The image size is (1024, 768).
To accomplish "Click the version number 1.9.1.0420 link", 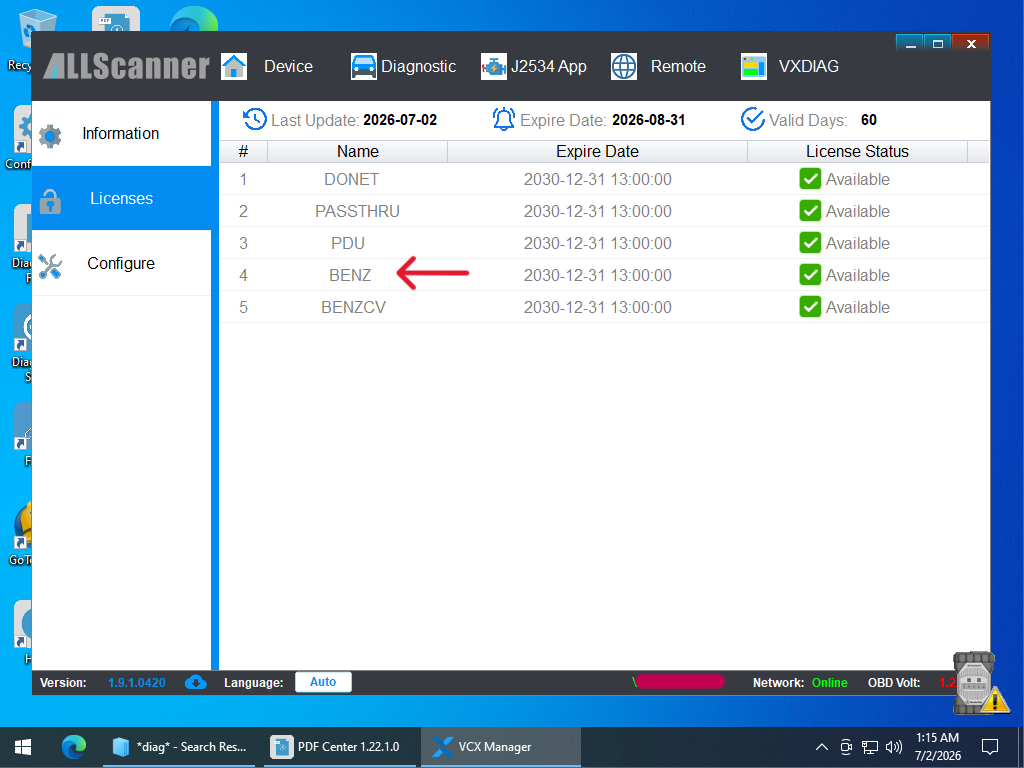I will click(x=136, y=683).
